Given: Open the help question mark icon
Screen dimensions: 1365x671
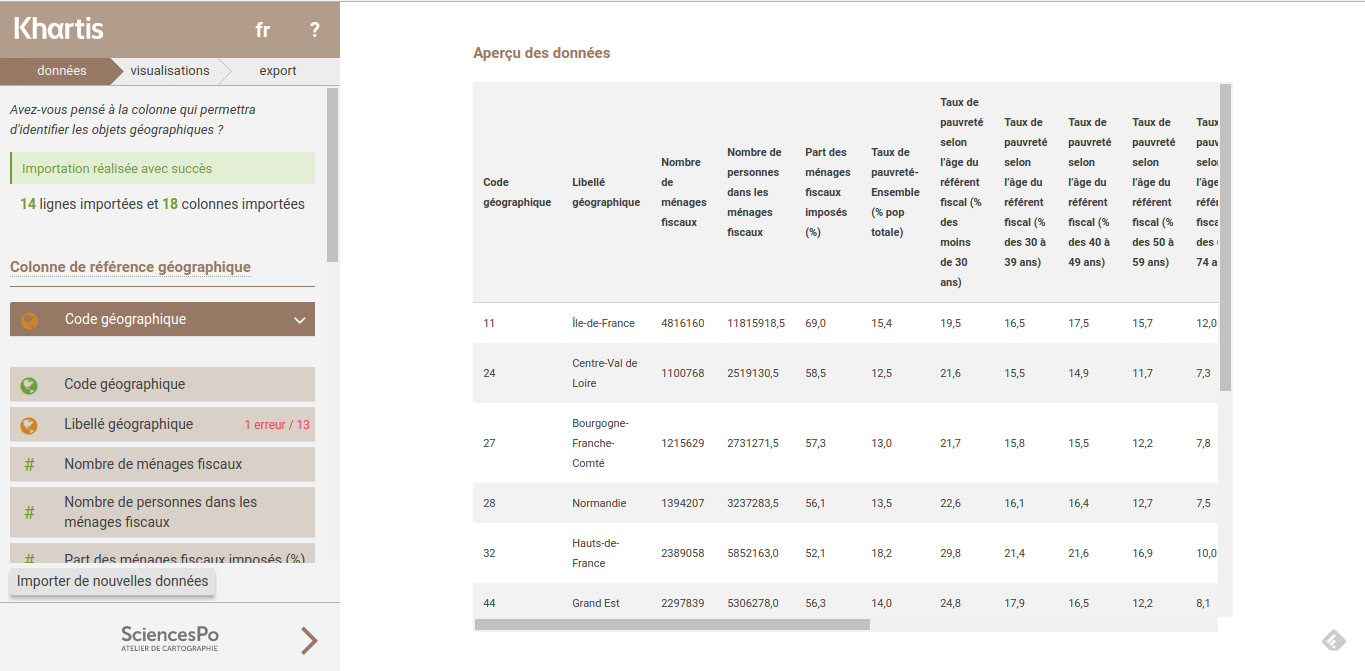Looking at the screenshot, I should click(x=315, y=30).
